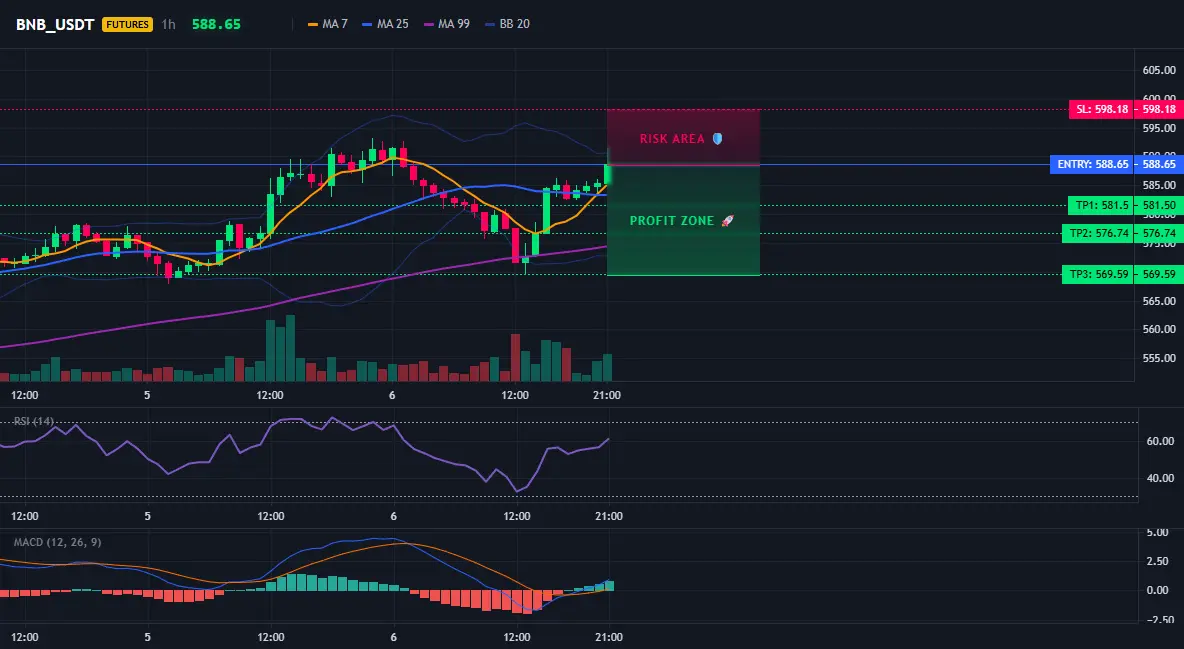
Task: Click the TP2: 576.74 target label
Action: pyautogui.click(x=1098, y=233)
